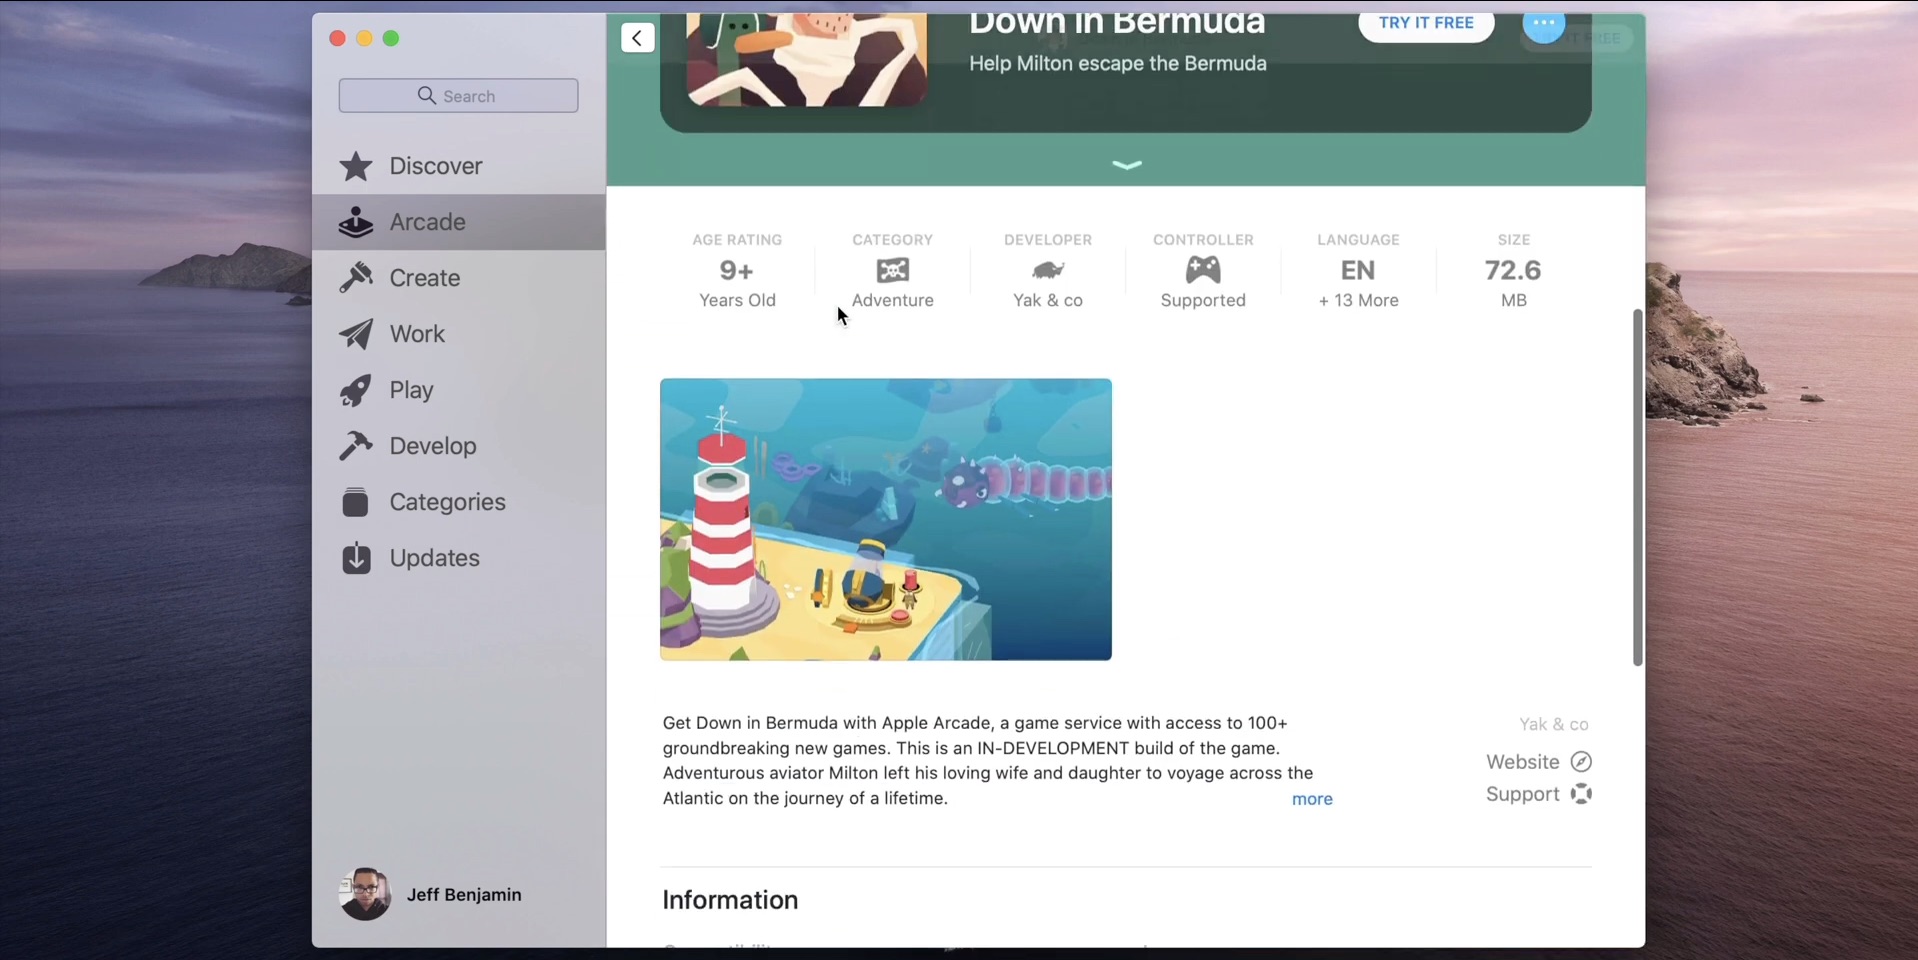1918x960 pixels.
Task: Click the Create hammer icon
Action: point(356,278)
